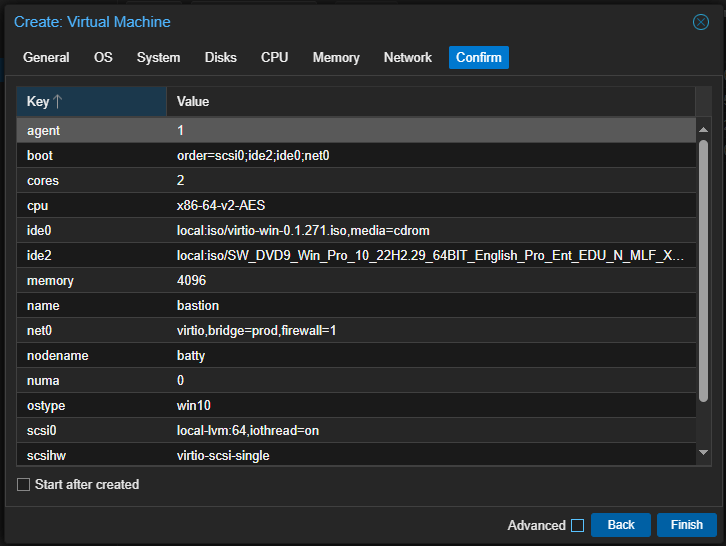The image size is (726, 546).
Task: Go to the System tab
Action: [x=158, y=58]
